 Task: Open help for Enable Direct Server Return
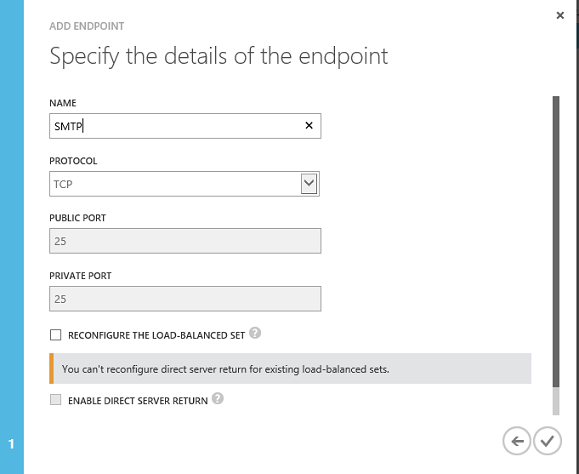click(x=218, y=399)
